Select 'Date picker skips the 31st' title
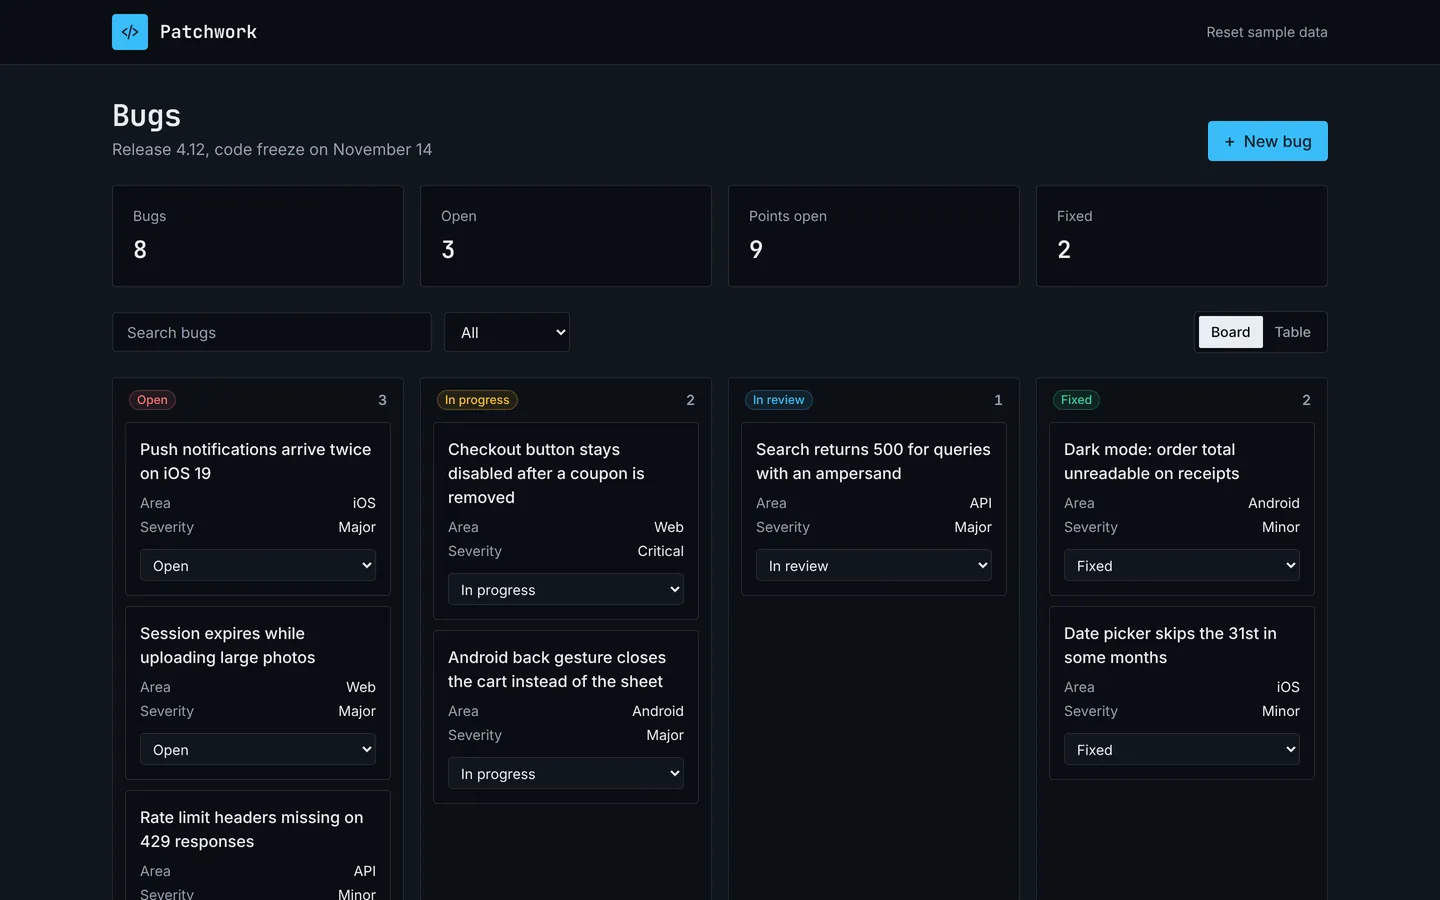Screen dimensions: 1440x900 (1170, 645)
